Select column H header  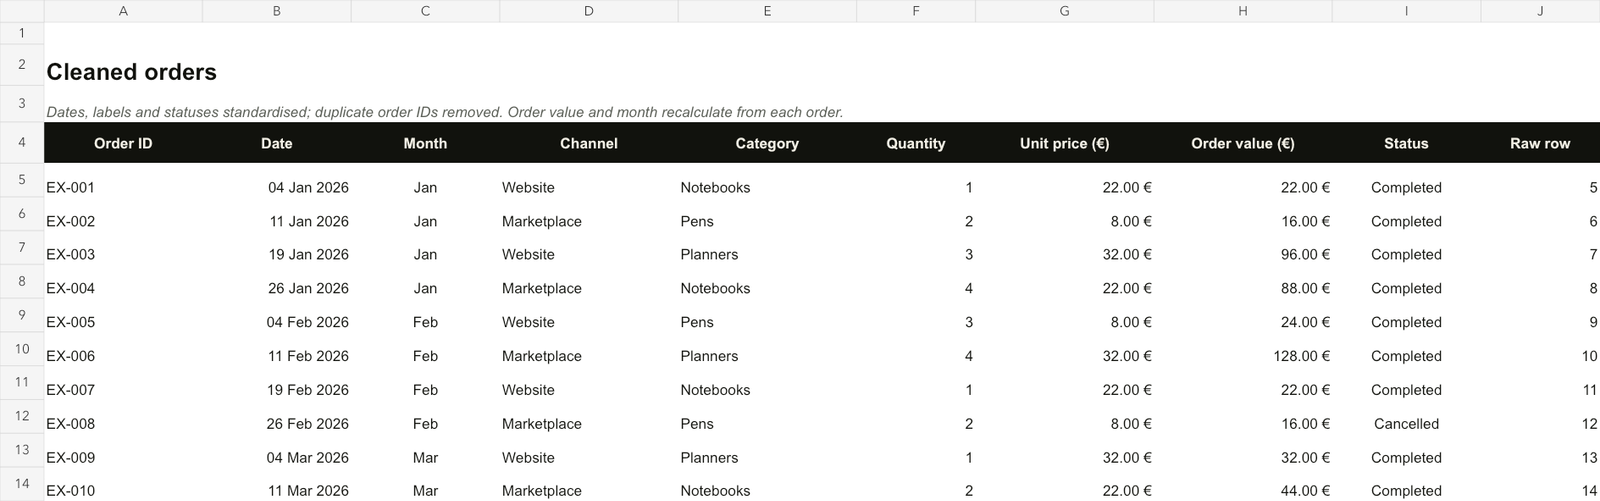tap(1243, 11)
